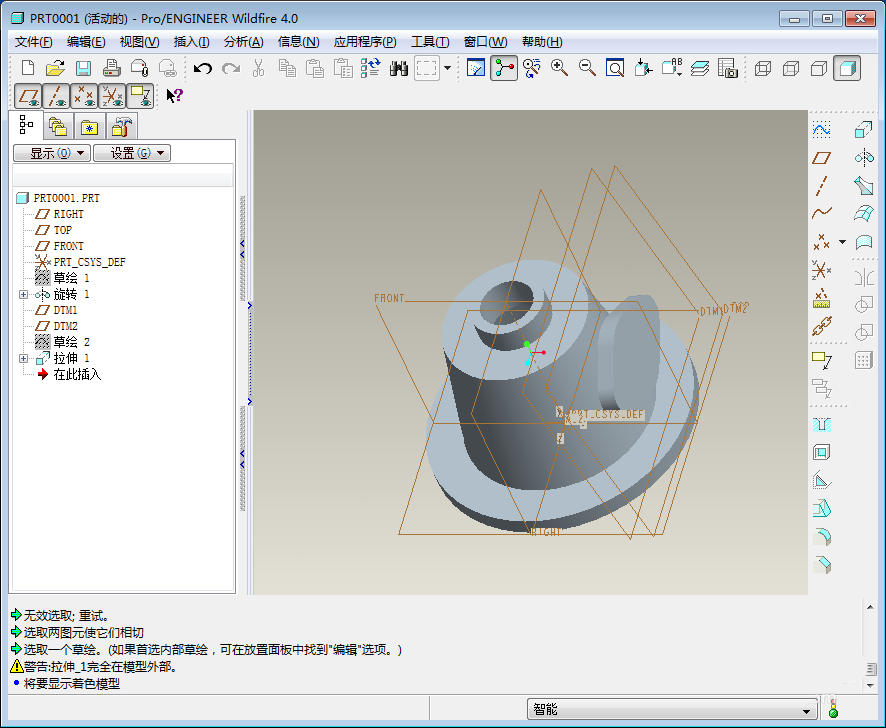Screen dimensions: 886x728
Task: Open the selection box dropdown arrow
Action: pyautogui.click(x=448, y=68)
